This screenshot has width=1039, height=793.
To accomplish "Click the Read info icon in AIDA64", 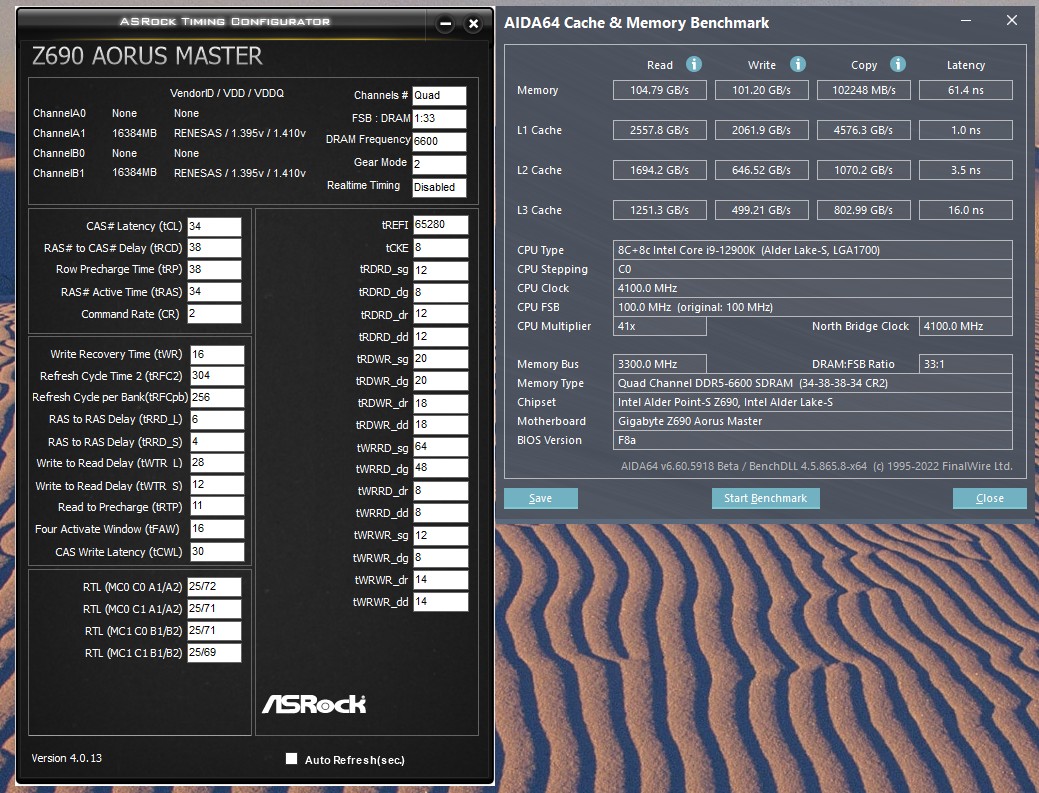I will point(693,64).
